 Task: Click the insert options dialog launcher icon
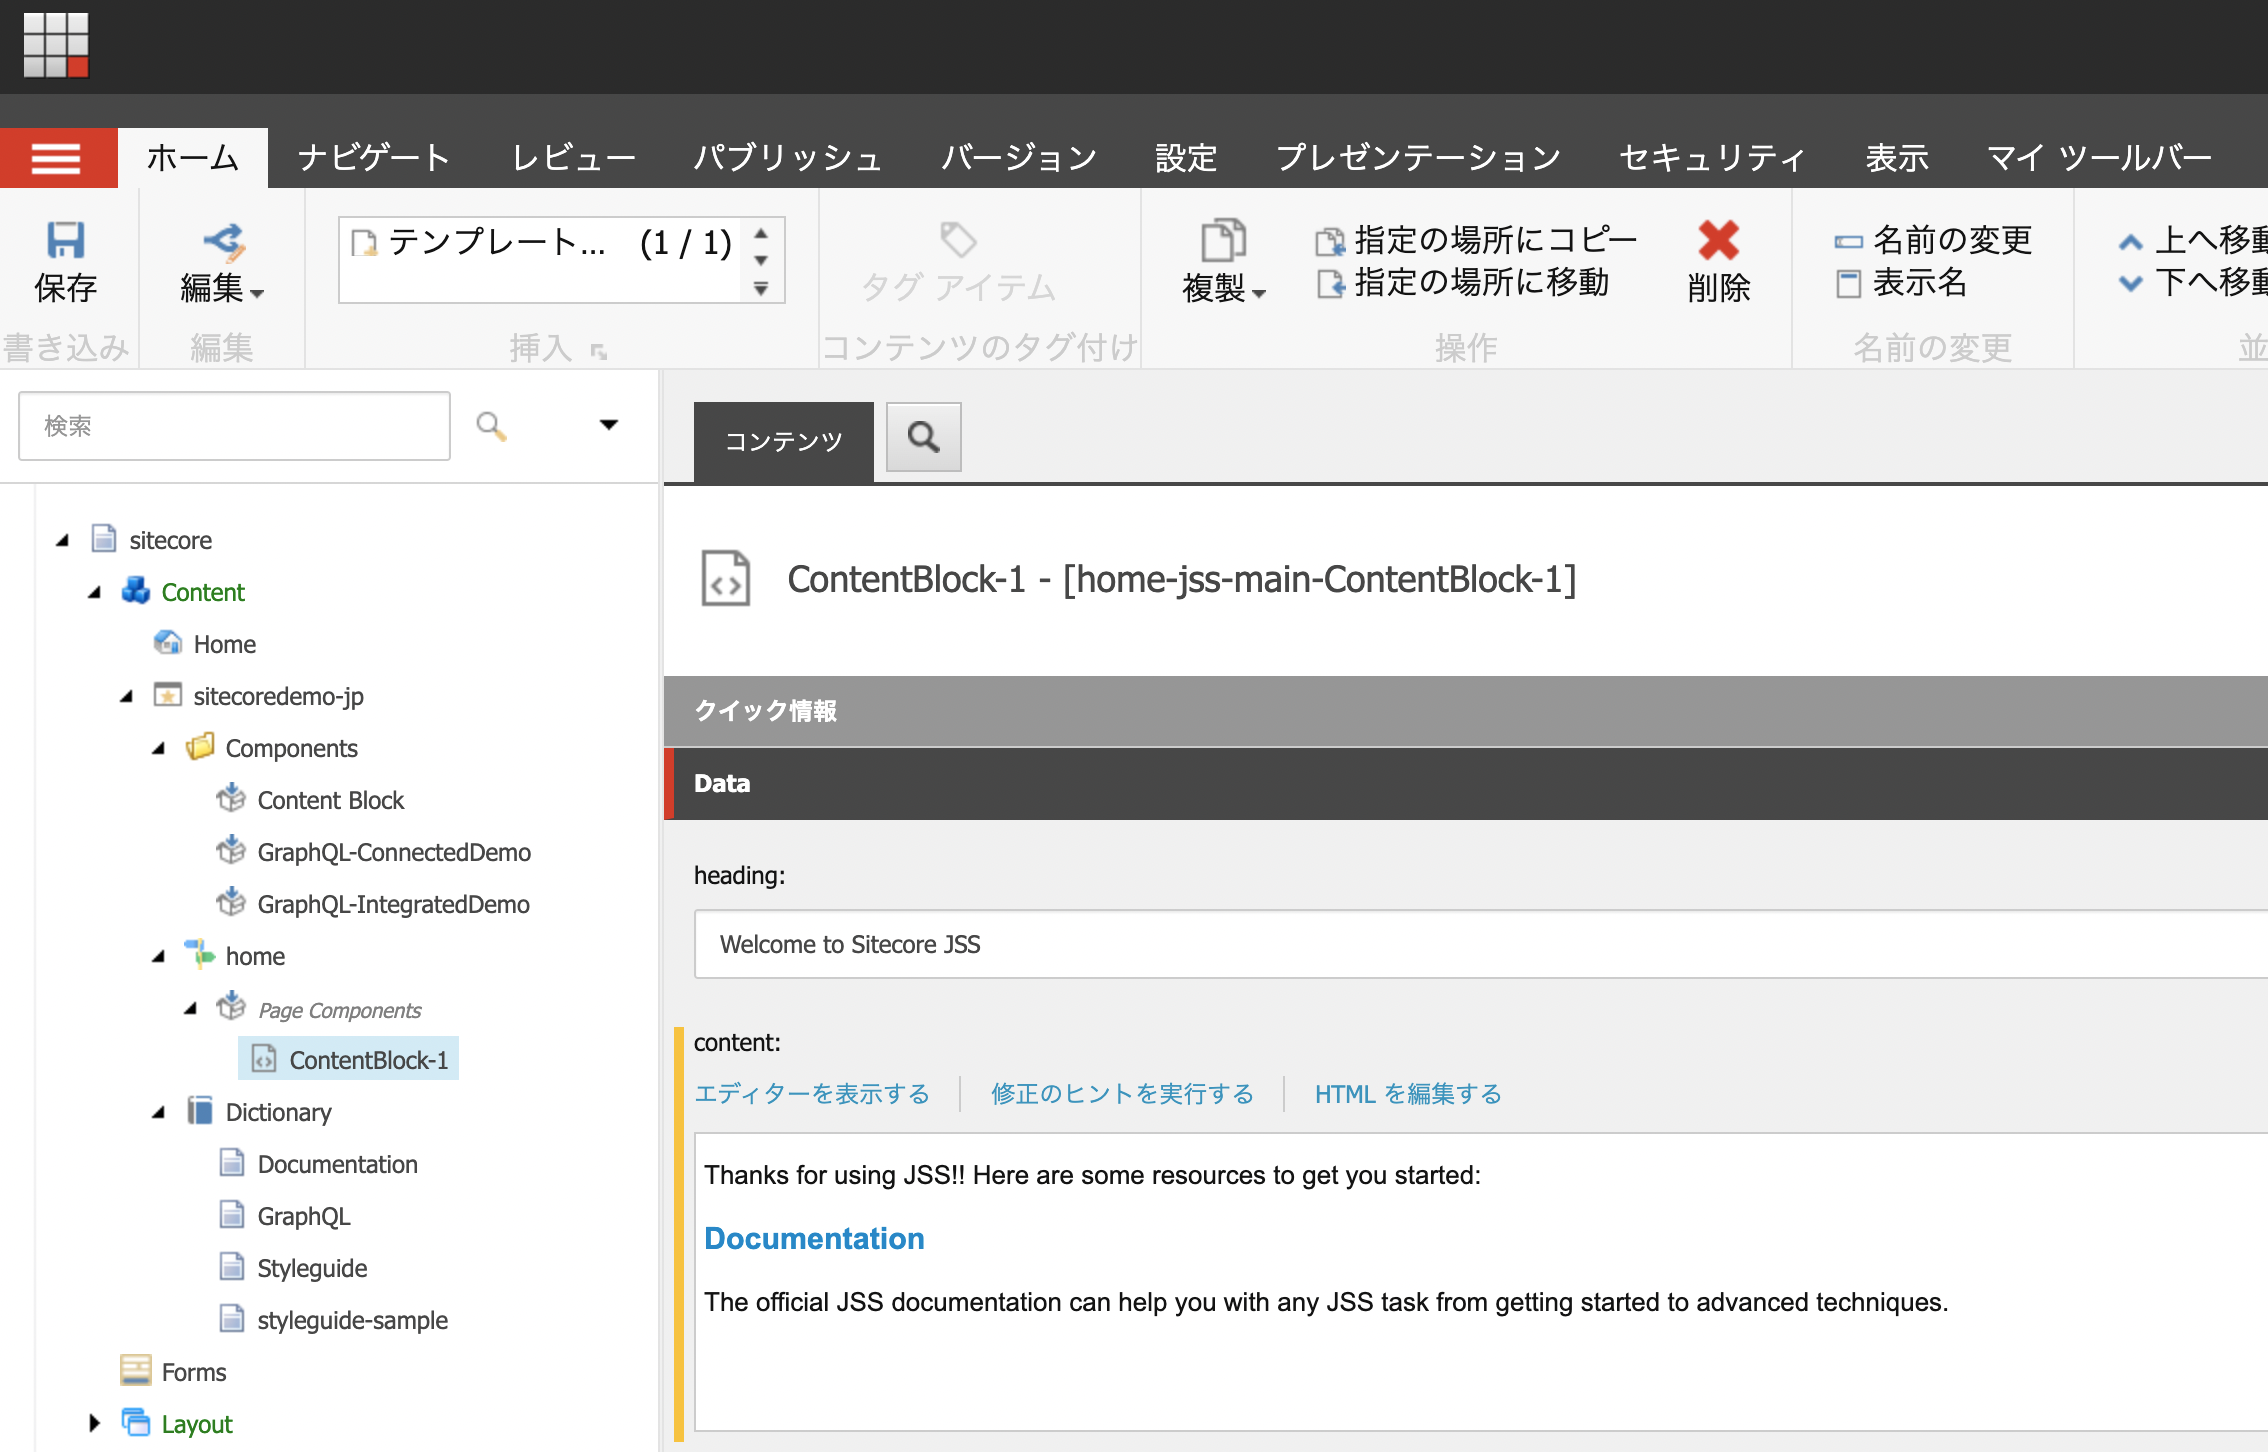pos(599,351)
